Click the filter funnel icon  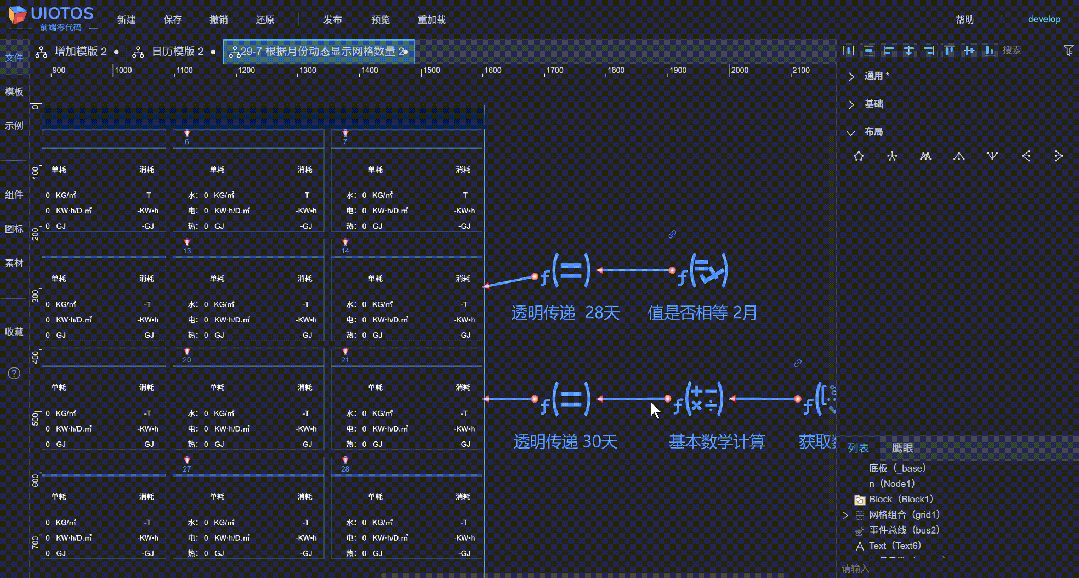[1068, 50]
